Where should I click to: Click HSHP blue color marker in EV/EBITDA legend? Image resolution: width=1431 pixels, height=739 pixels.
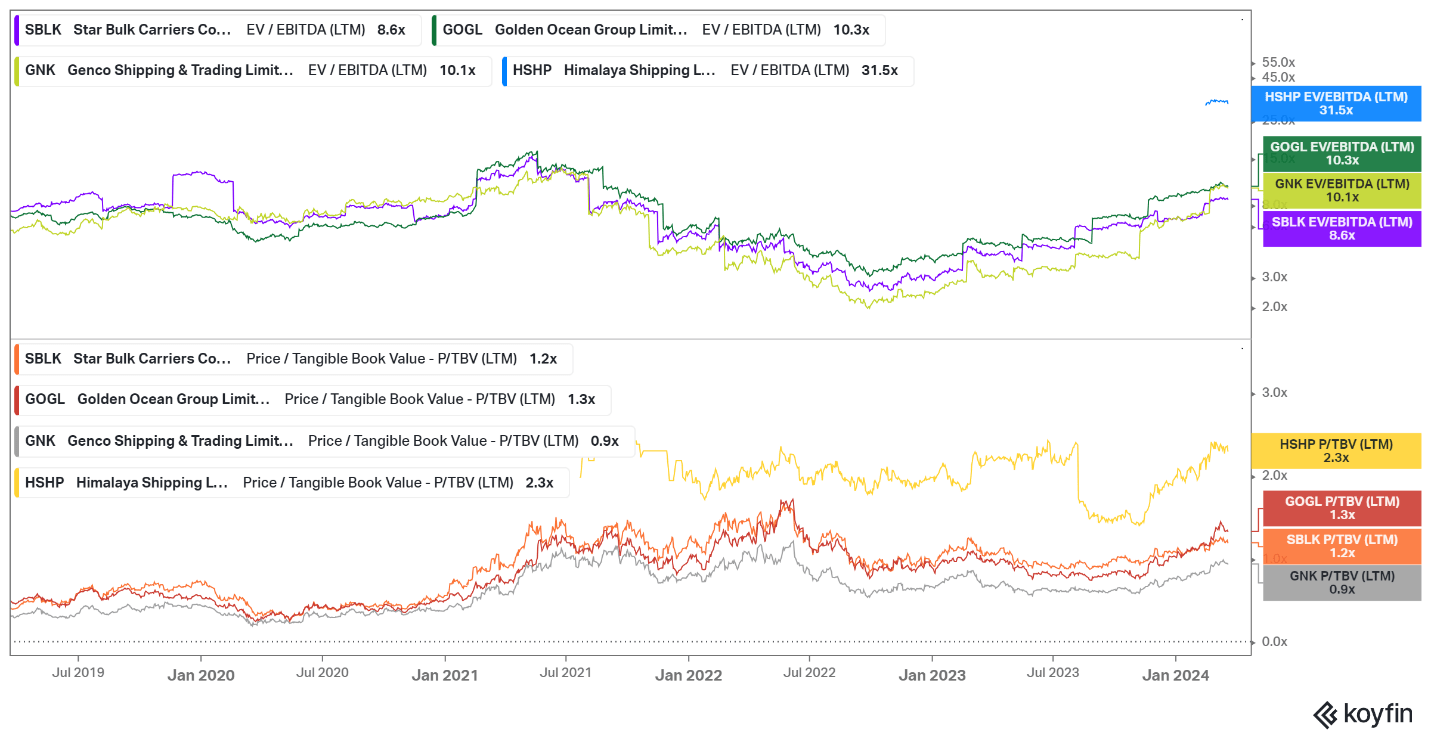[x=504, y=70]
